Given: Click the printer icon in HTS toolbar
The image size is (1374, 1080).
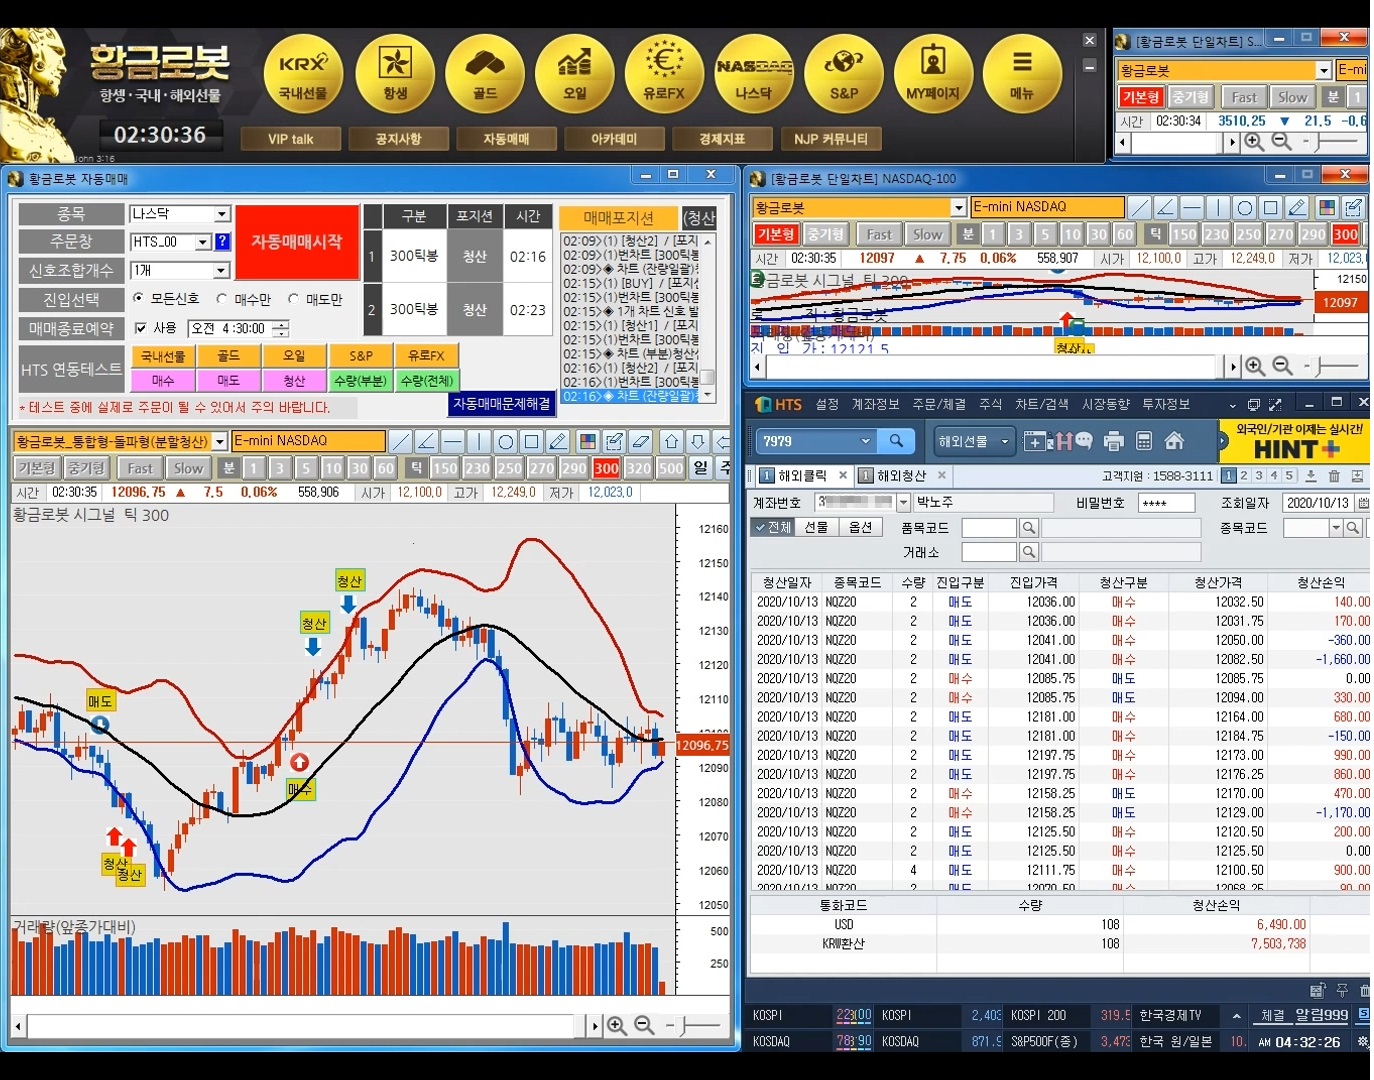Looking at the screenshot, I should (x=1114, y=441).
